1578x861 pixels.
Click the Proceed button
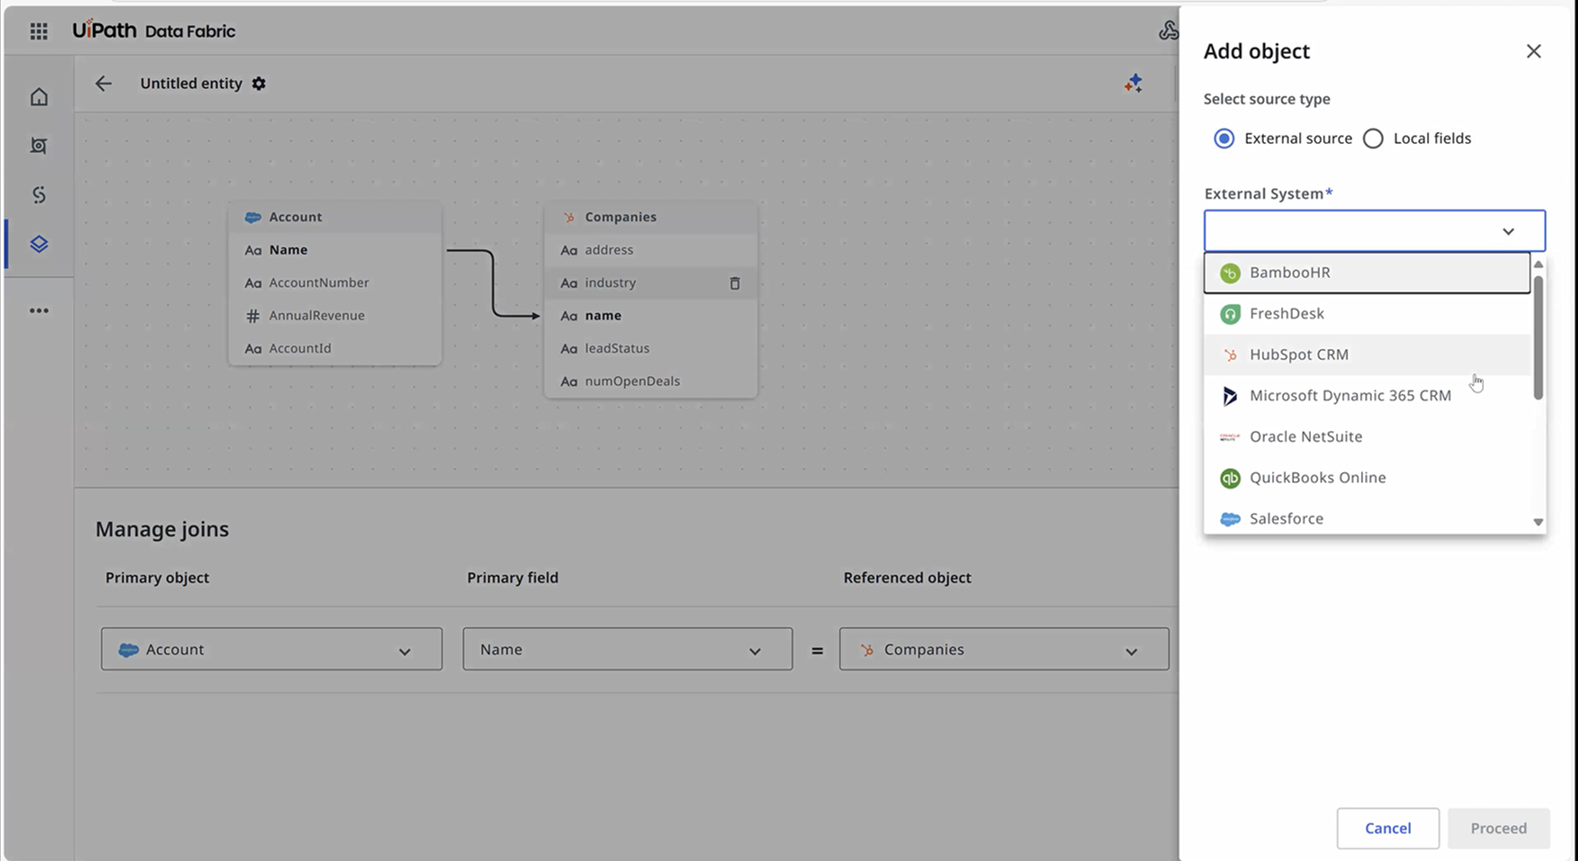click(1498, 828)
